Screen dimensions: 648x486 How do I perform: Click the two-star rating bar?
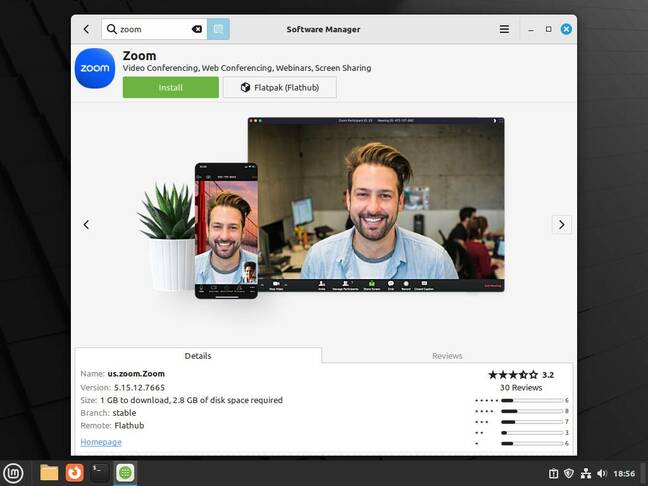coord(532,433)
